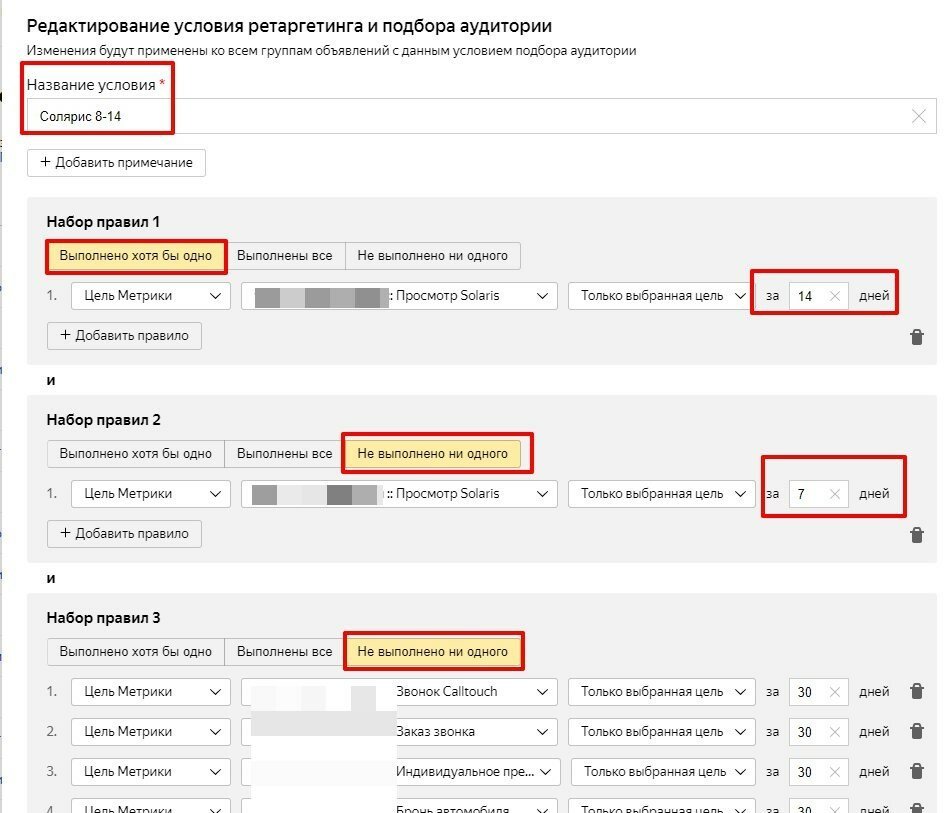Viewport: 948px width, 813px height.
Task: Clear 30 days value for Заказ звонка
Action: [835, 732]
